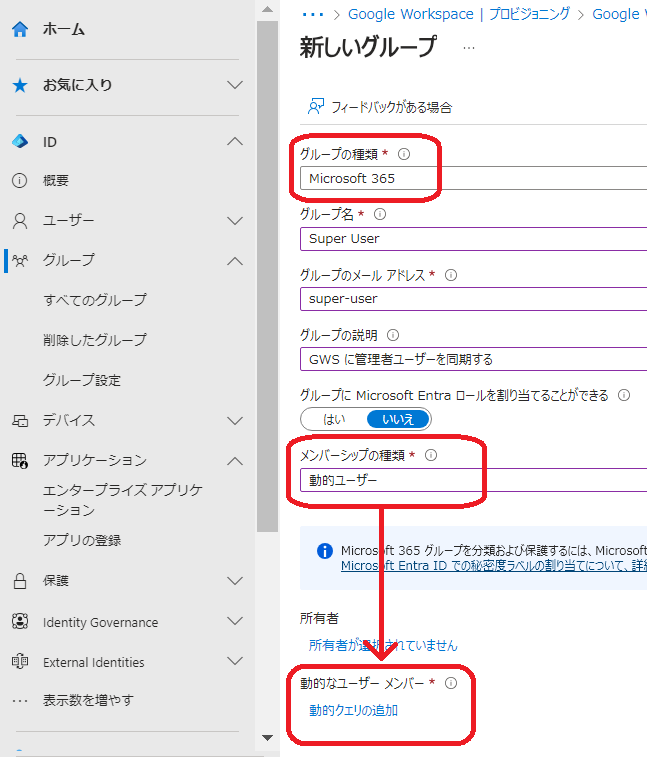Click info icon beside Microsoft Entra role setting
The height and width of the screenshot is (757, 647).
tap(624, 395)
